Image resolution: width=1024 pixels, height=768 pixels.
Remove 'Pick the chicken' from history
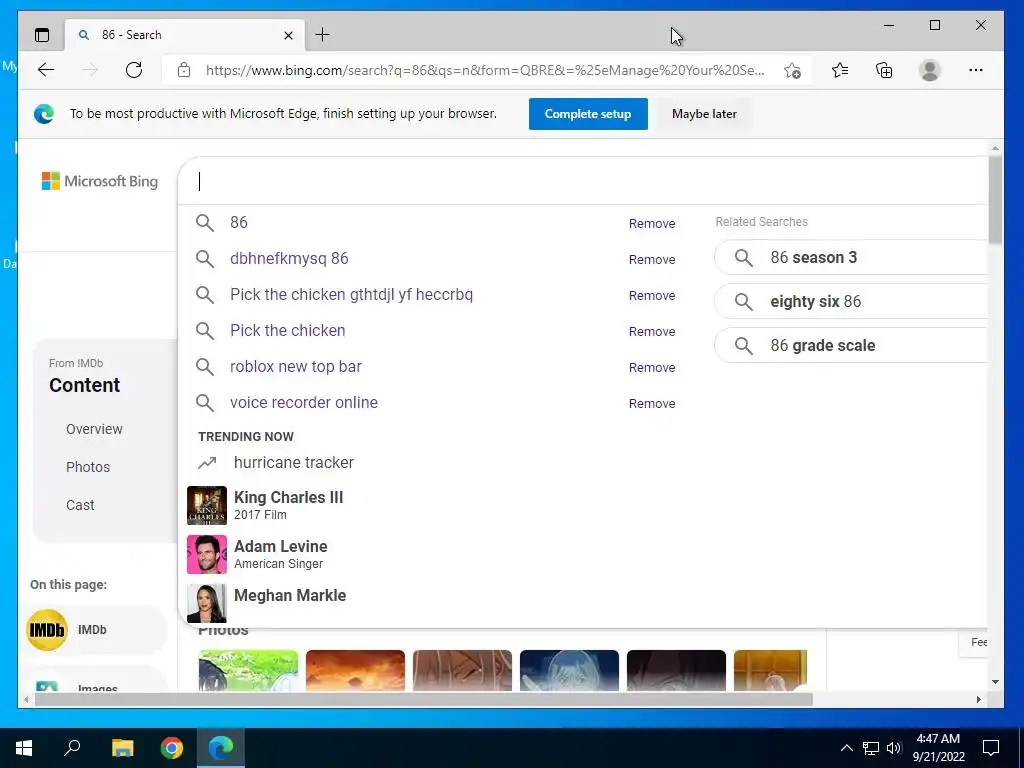(x=652, y=331)
